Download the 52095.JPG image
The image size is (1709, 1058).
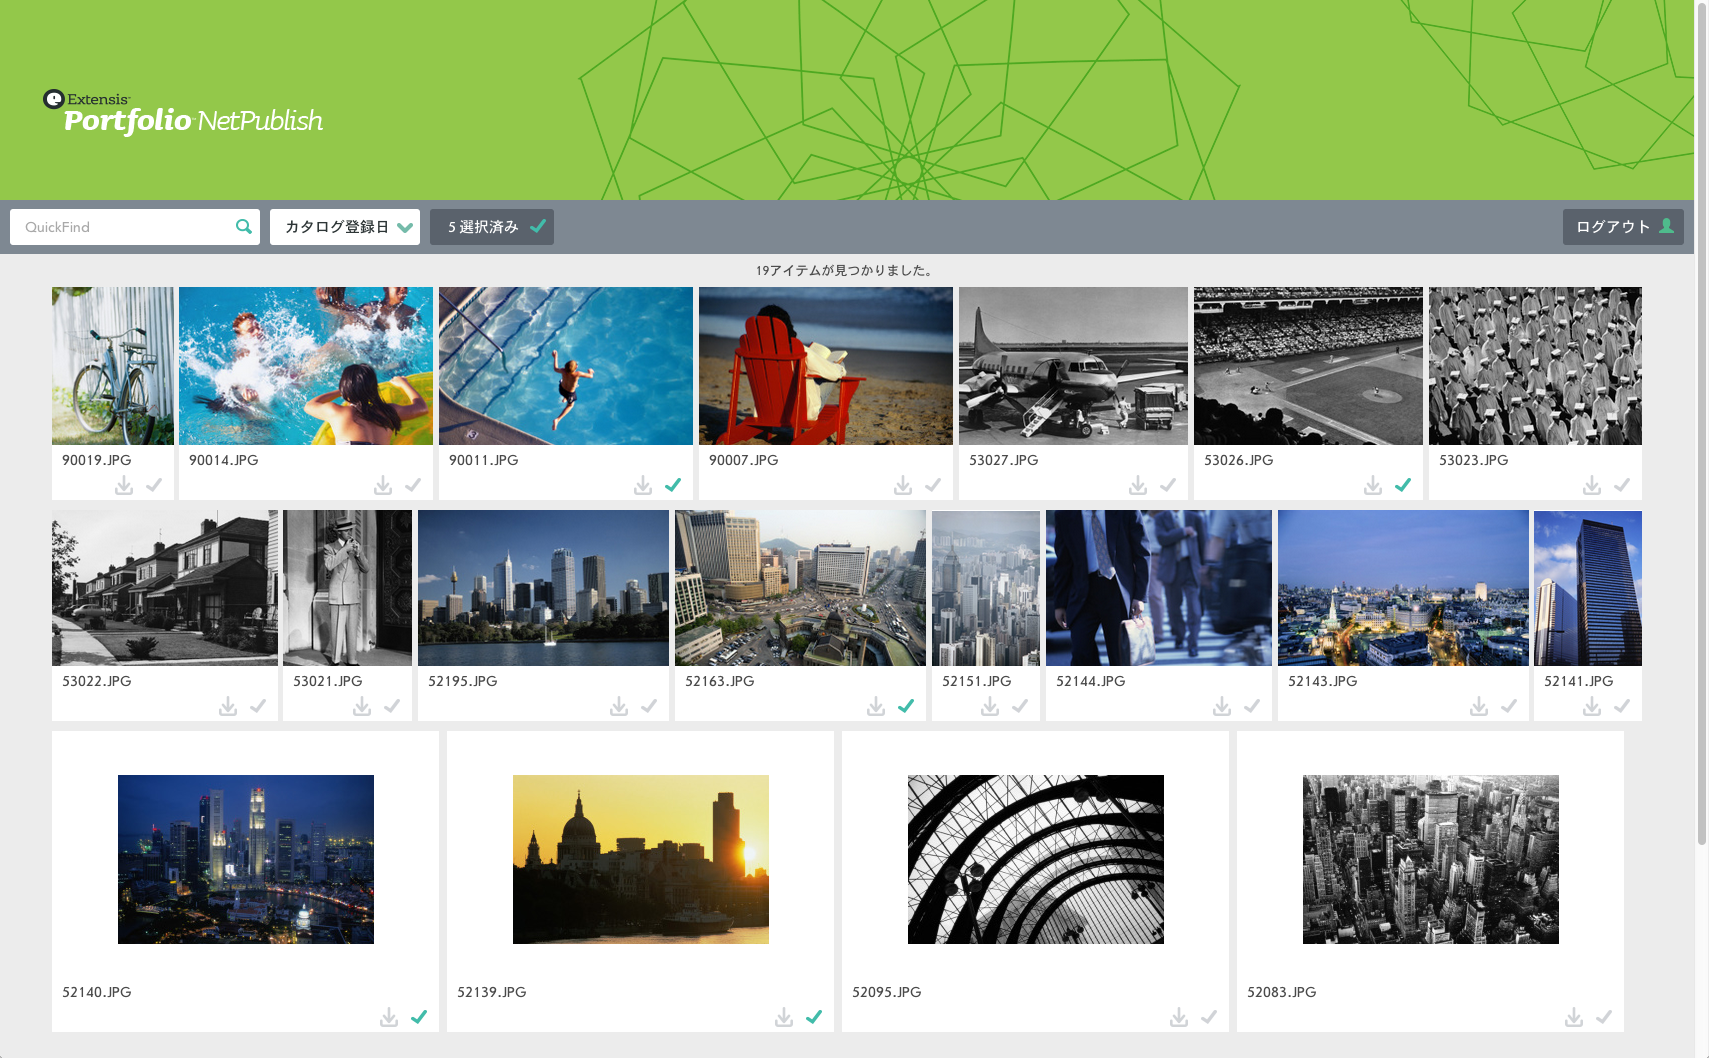pyautogui.click(x=1179, y=1017)
